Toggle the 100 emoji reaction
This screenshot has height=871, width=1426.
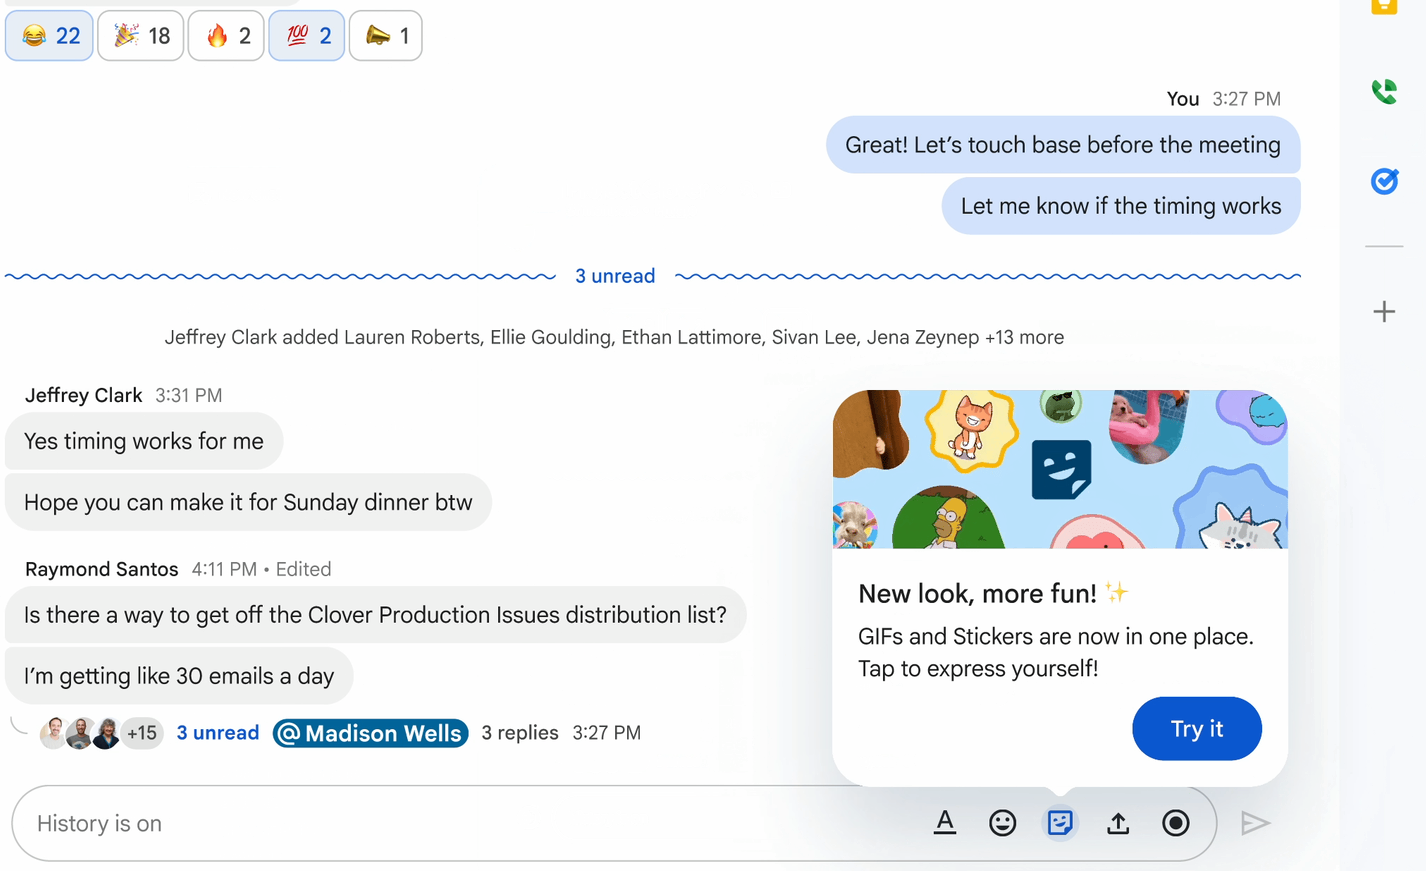pos(307,36)
